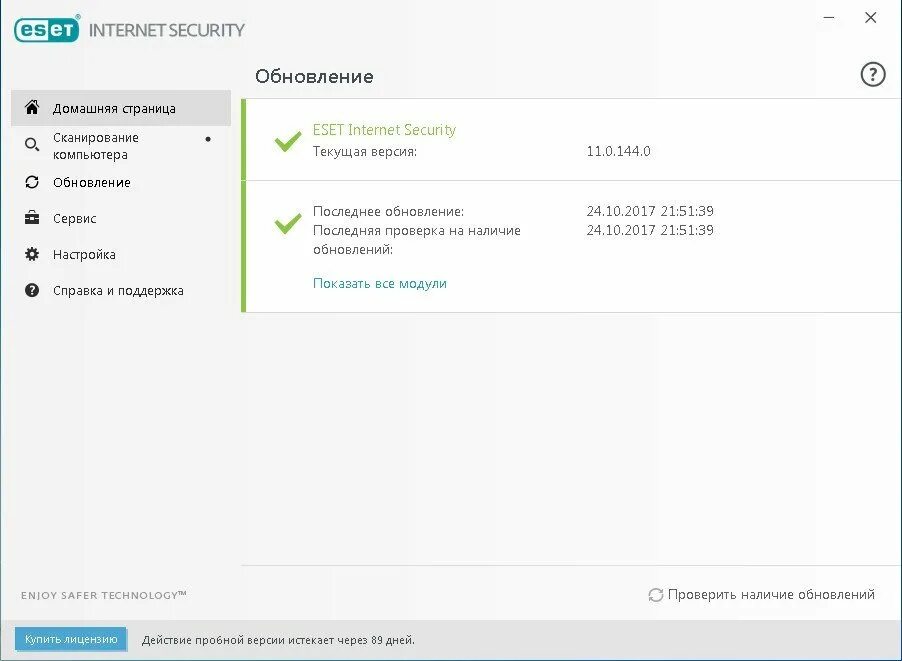Click the Последнее обновление date value
This screenshot has width=902, height=661.
(x=650, y=211)
